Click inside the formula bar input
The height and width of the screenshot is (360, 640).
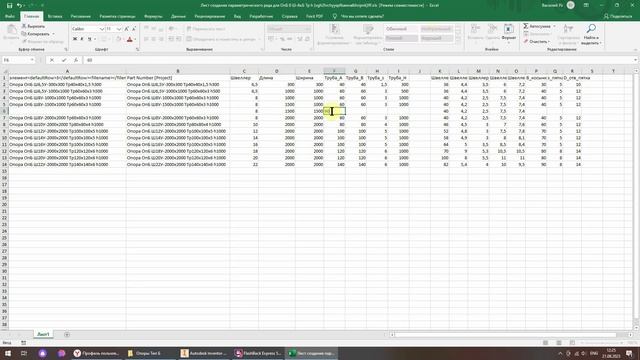pos(359,60)
